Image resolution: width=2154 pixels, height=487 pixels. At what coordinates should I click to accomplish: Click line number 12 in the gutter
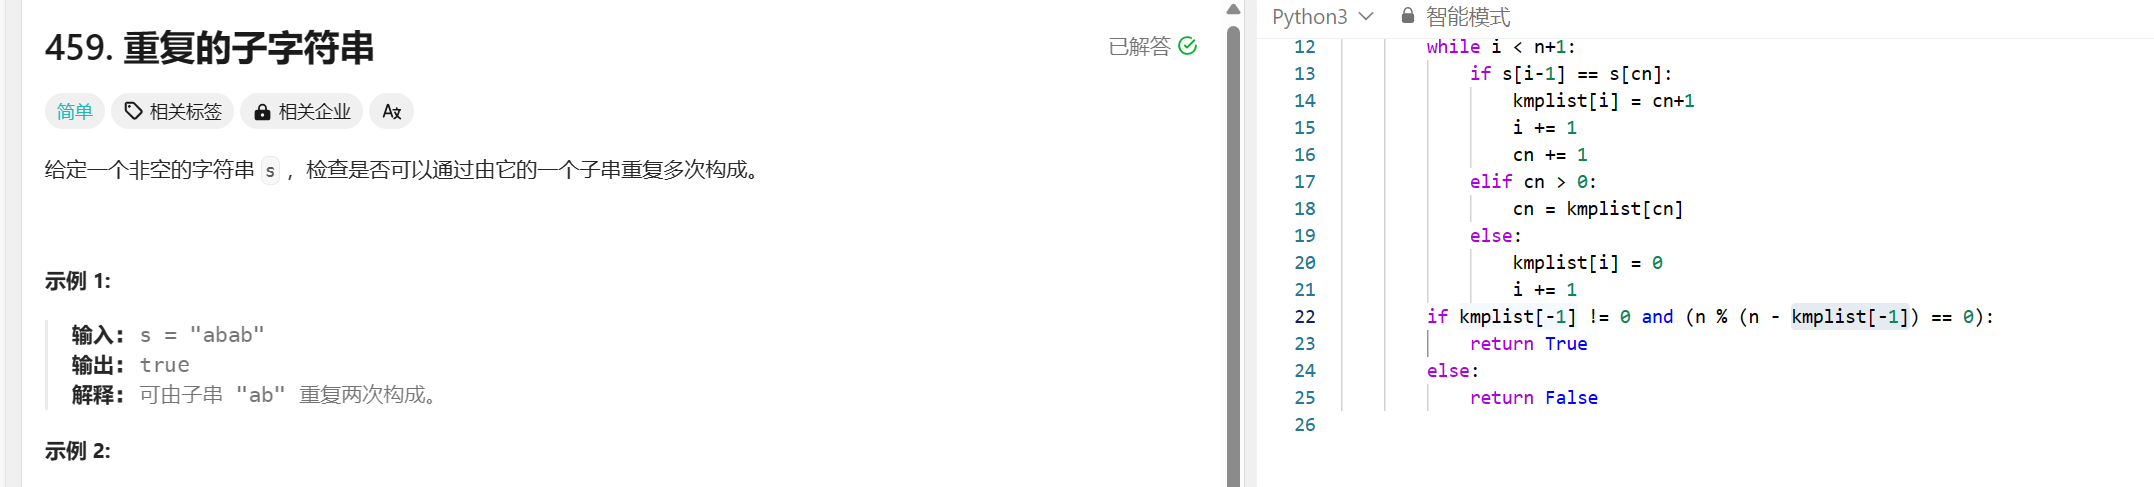[1304, 46]
